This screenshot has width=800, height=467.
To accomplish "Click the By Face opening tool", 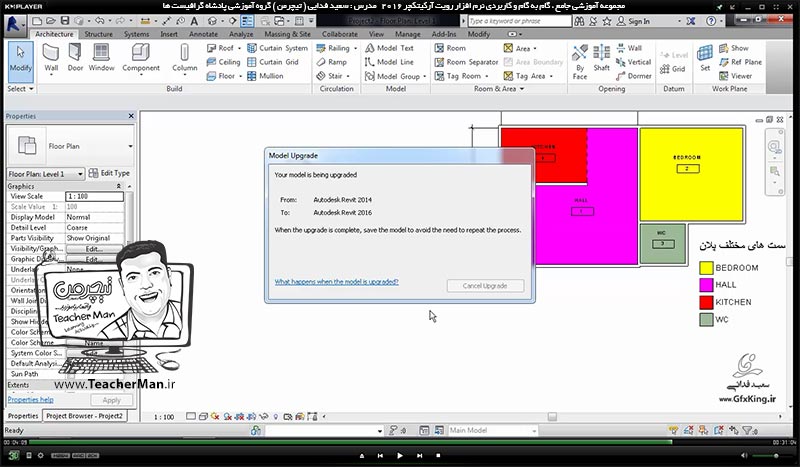I will (x=580, y=62).
